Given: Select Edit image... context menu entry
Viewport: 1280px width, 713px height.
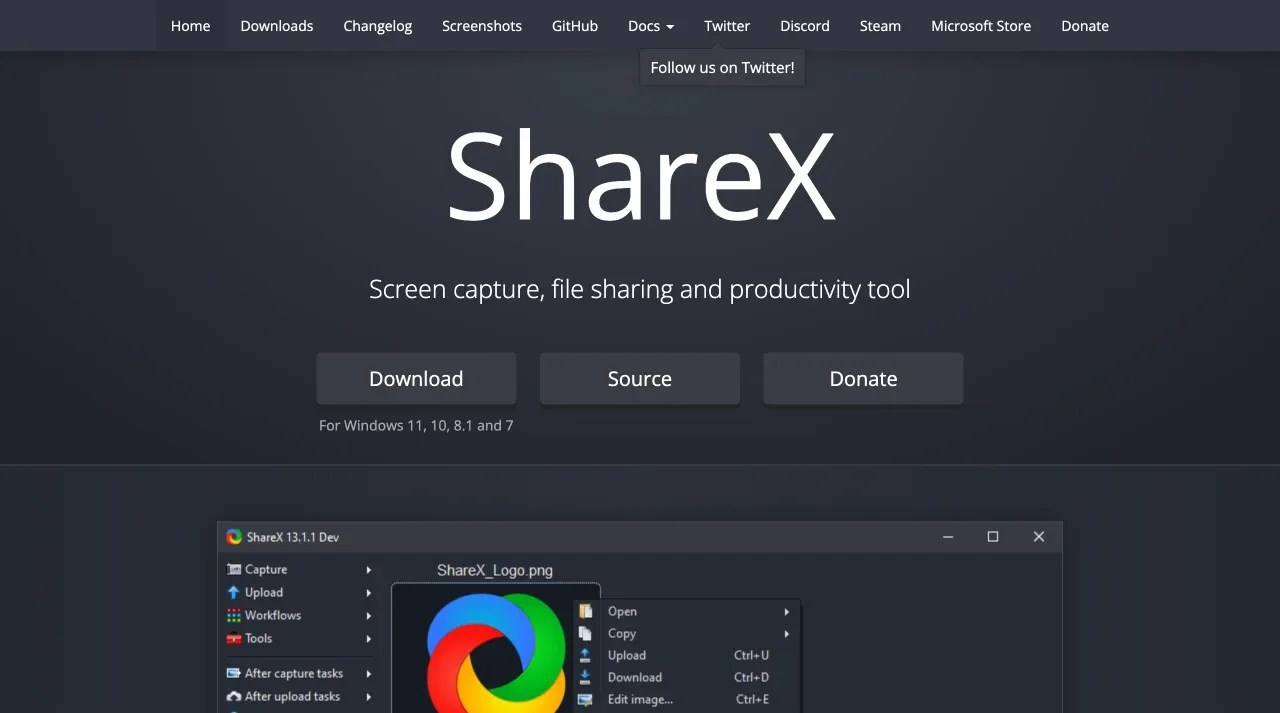Looking at the screenshot, I should [688, 699].
